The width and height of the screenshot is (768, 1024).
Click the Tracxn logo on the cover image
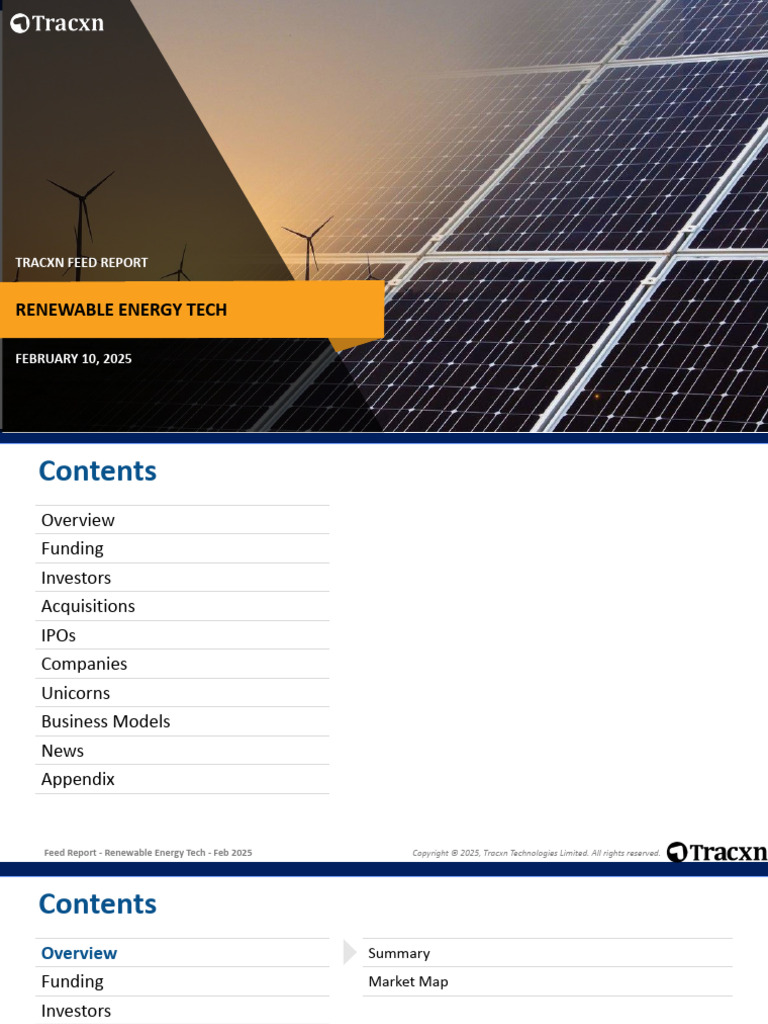(x=57, y=23)
